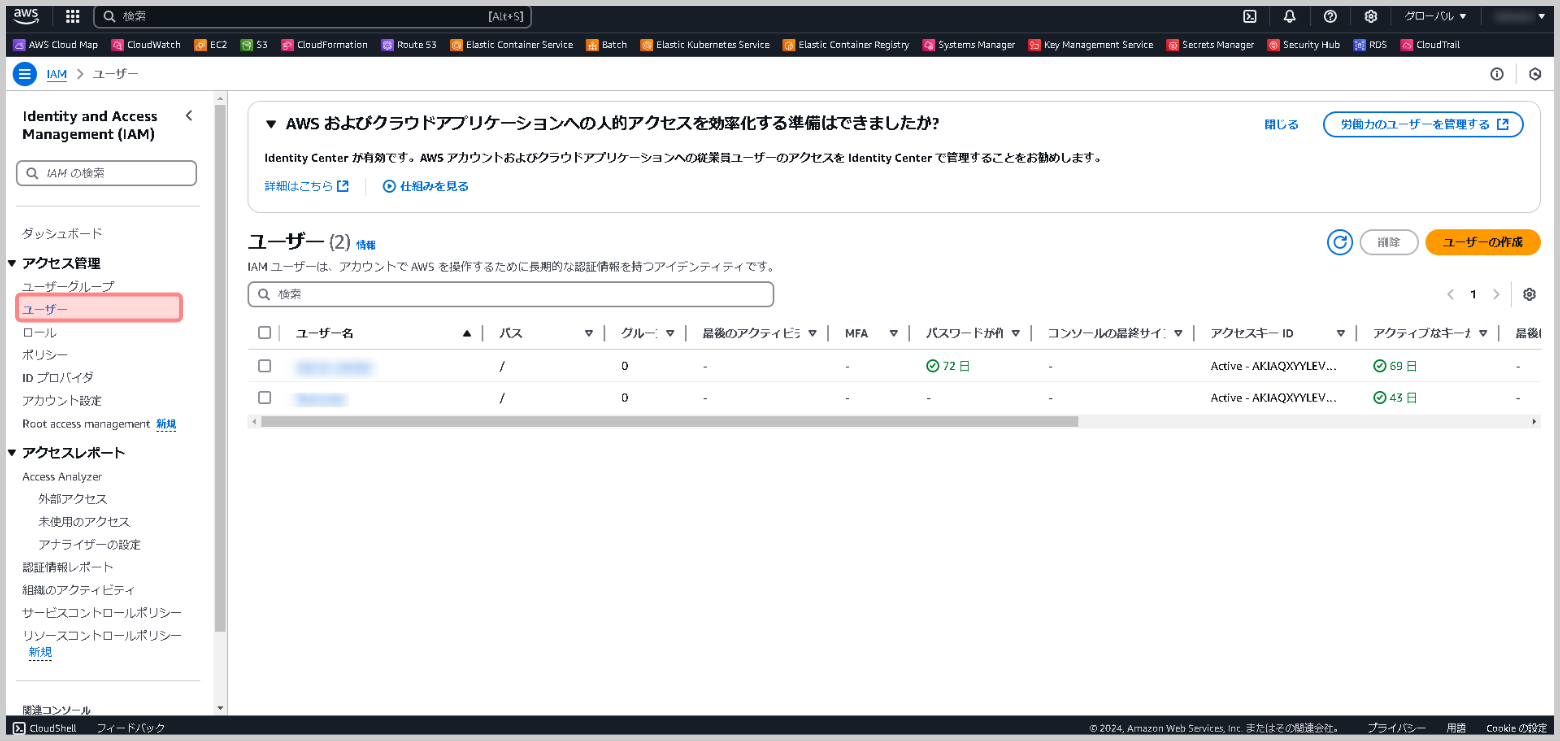Open the グローバル region dropdown
Screen dimensions: 1560x741
[1435, 16]
